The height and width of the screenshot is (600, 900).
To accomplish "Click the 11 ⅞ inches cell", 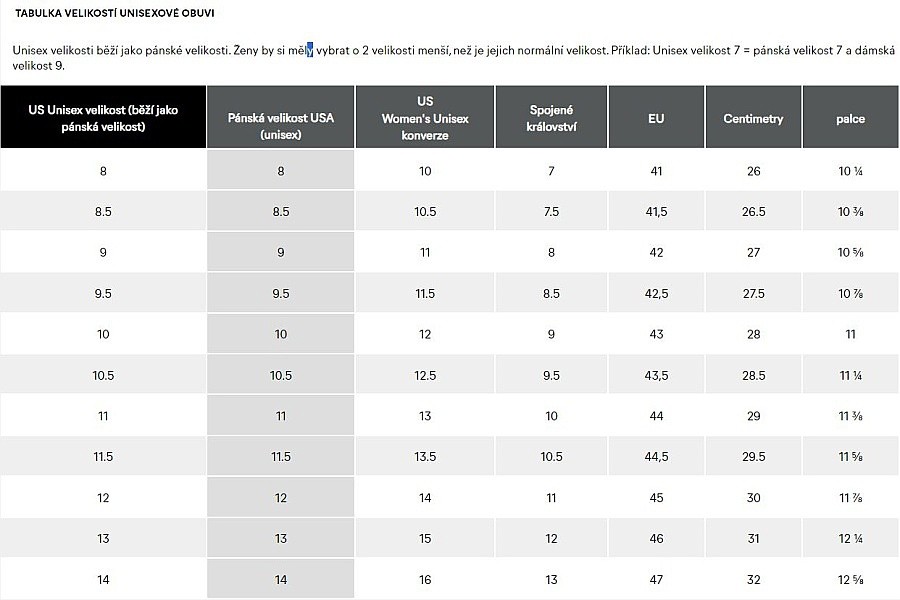I will pos(851,498).
